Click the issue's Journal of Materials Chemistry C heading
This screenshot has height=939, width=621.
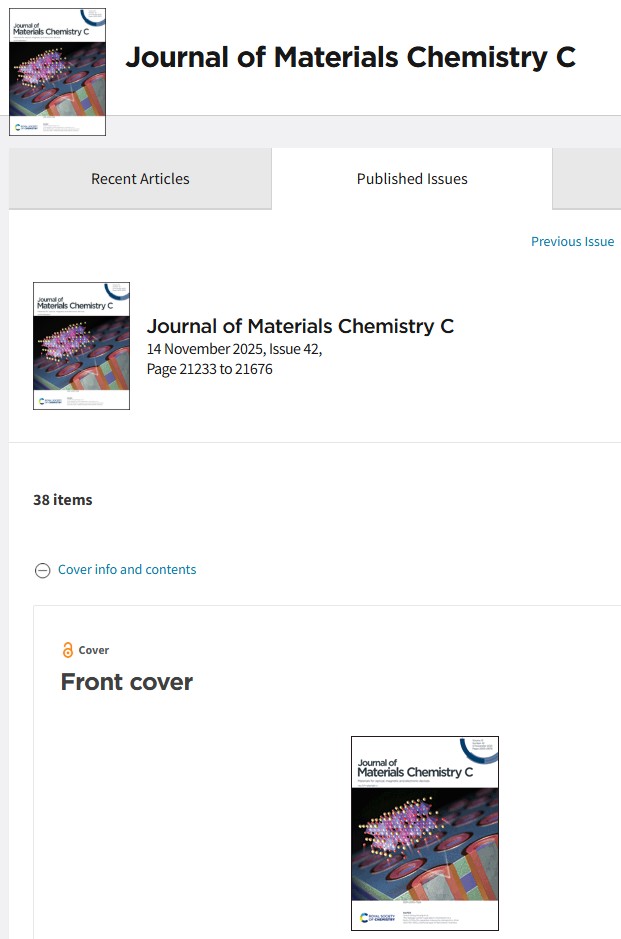coord(300,326)
